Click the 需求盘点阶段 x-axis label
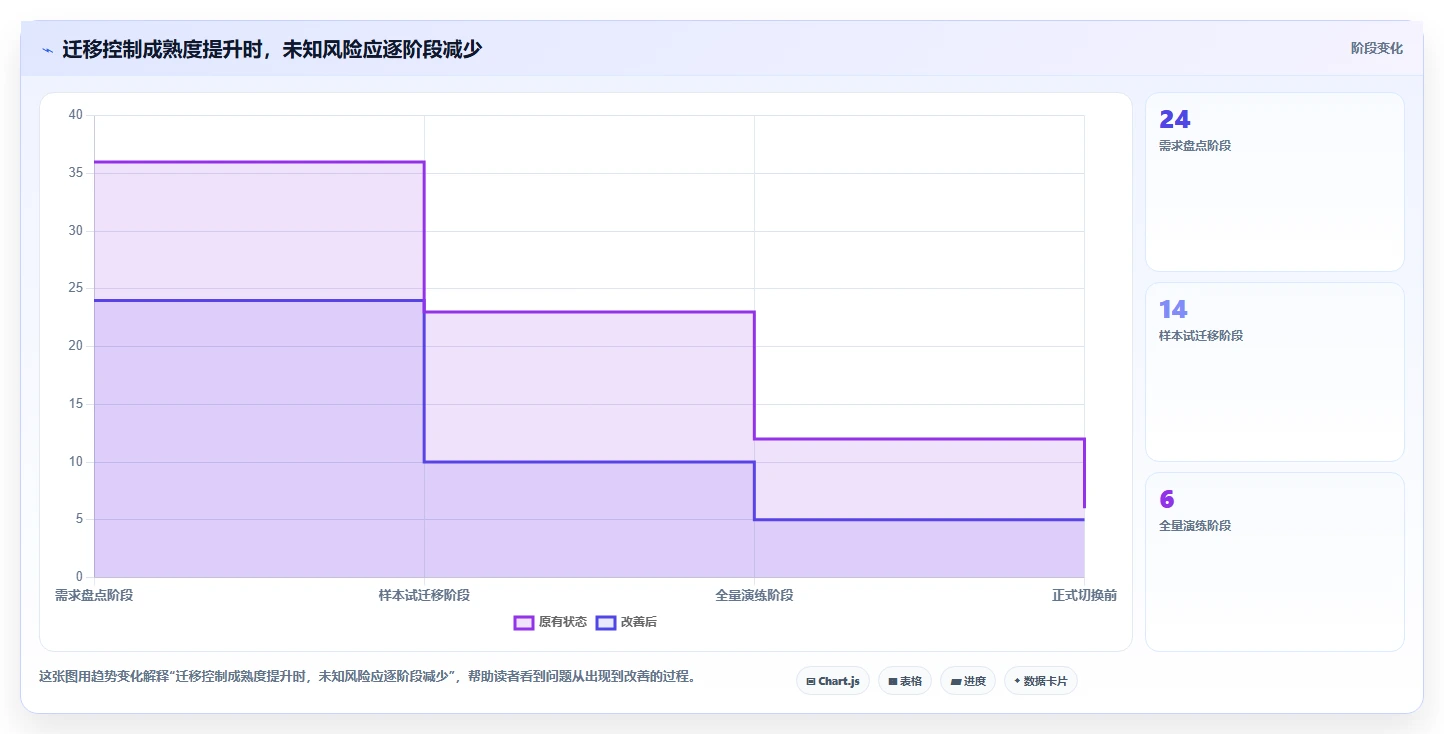 point(94,595)
